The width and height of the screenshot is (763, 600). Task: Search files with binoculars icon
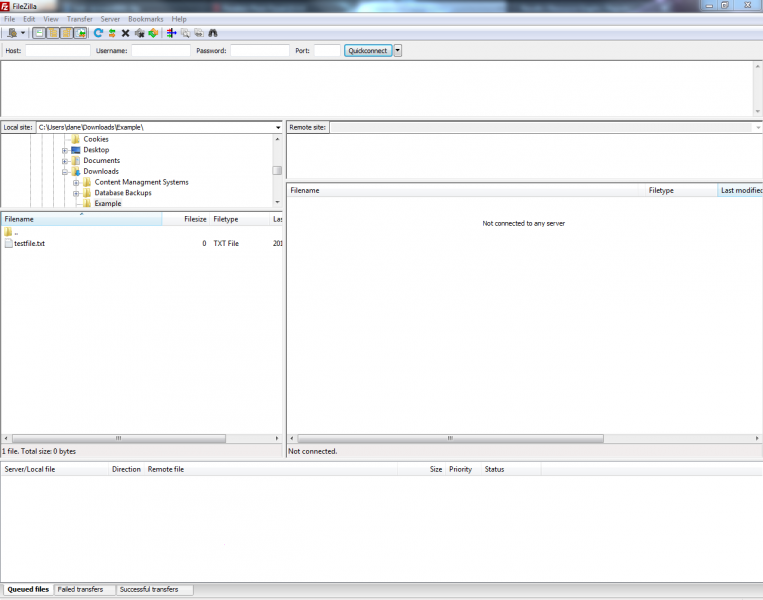coord(213,33)
